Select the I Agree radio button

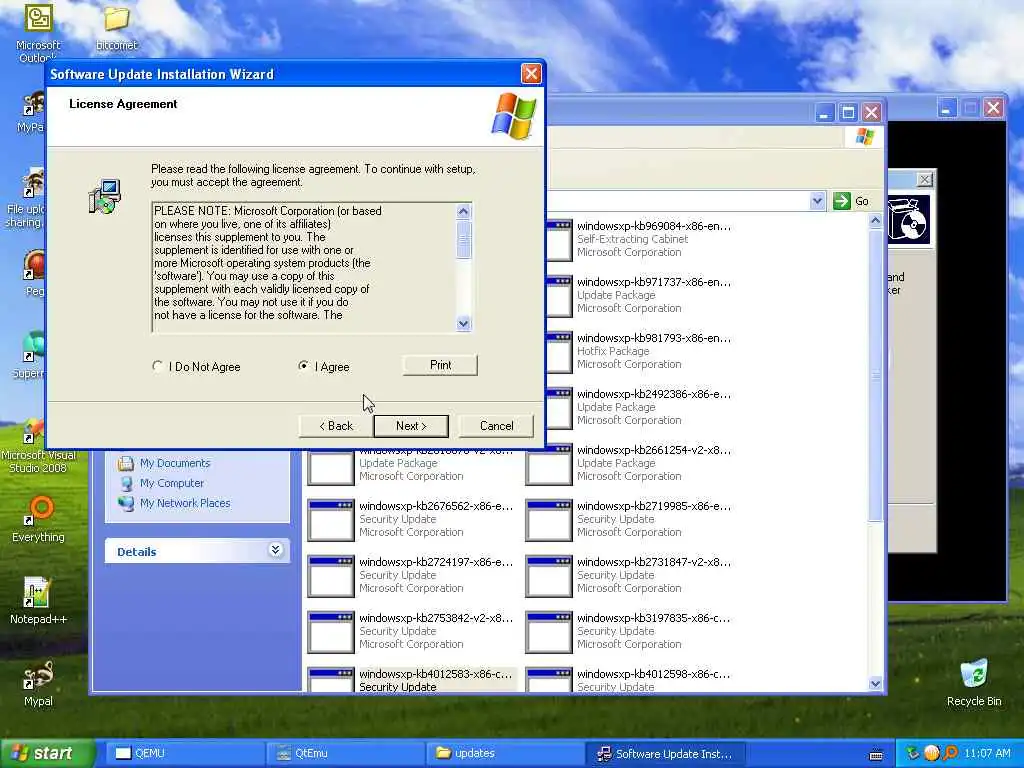tap(304, 366)
